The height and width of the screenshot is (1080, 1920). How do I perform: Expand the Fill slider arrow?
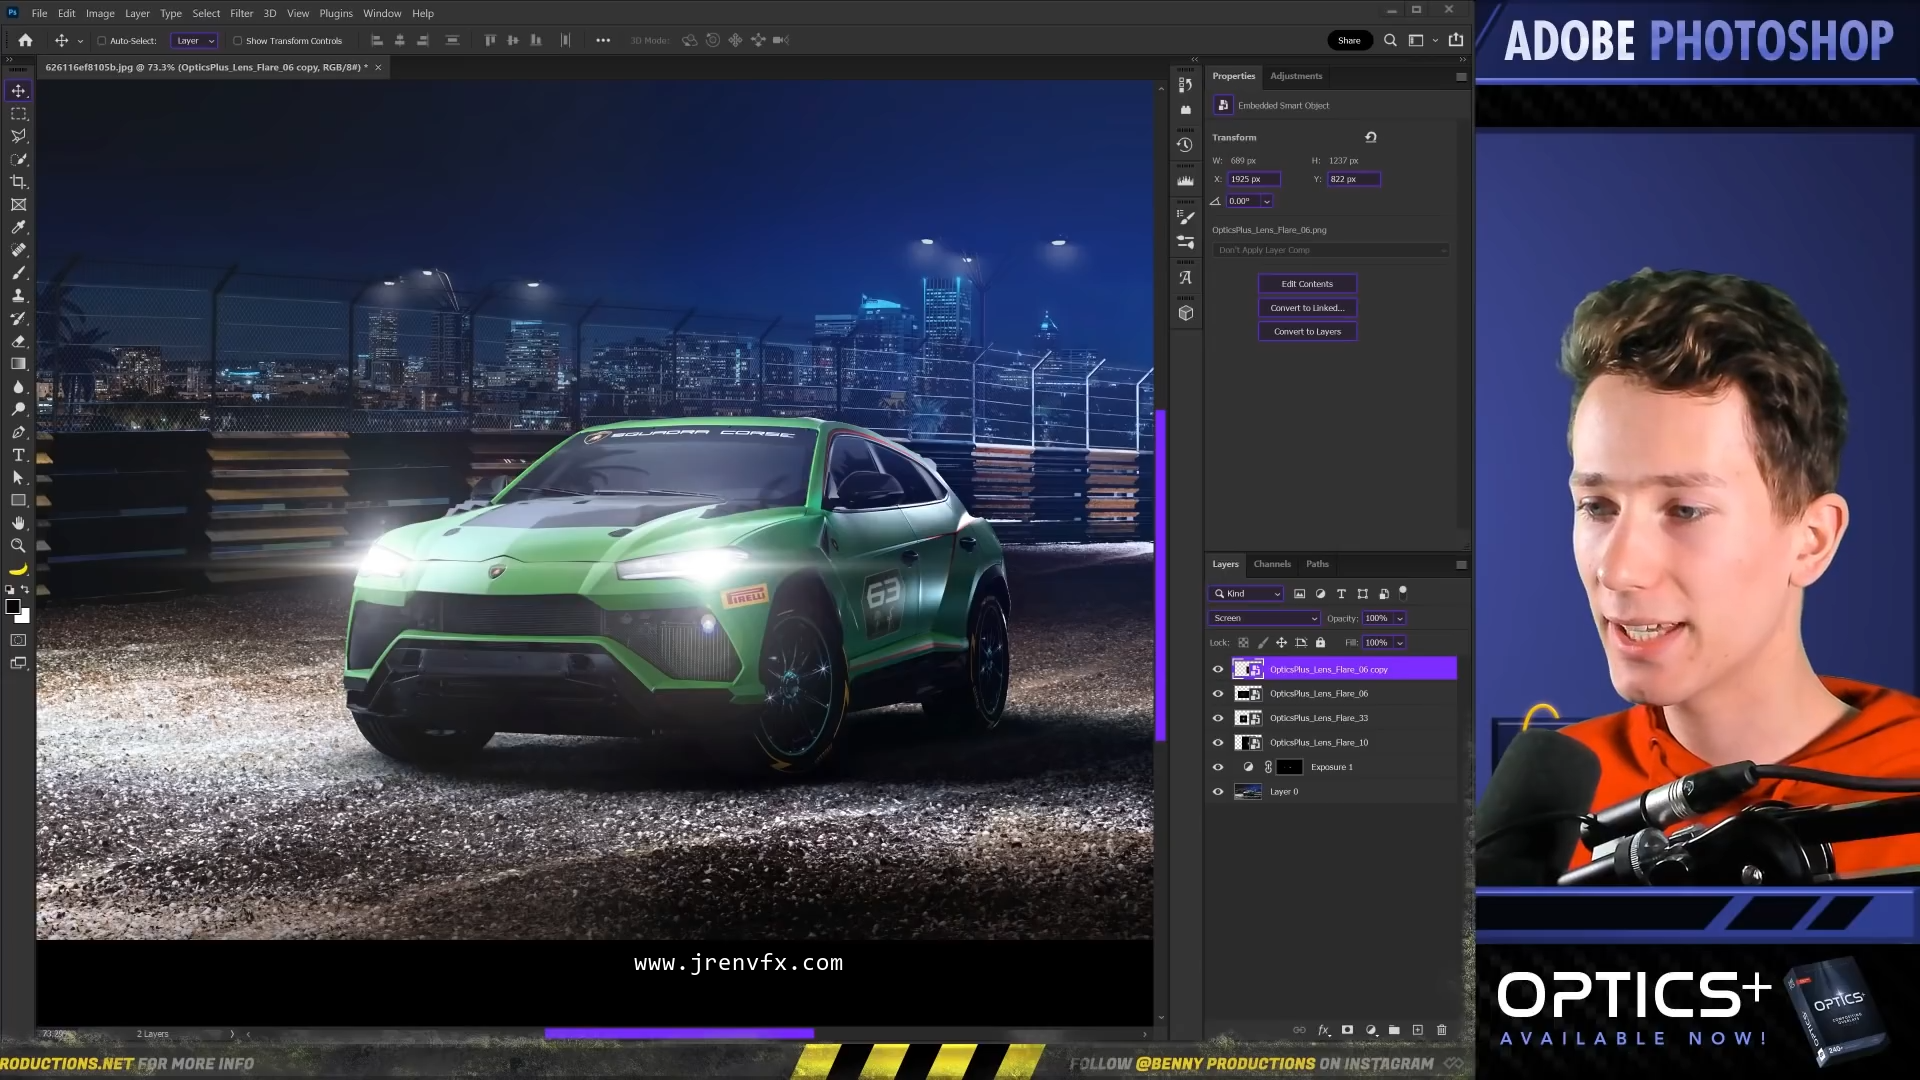1400,643
